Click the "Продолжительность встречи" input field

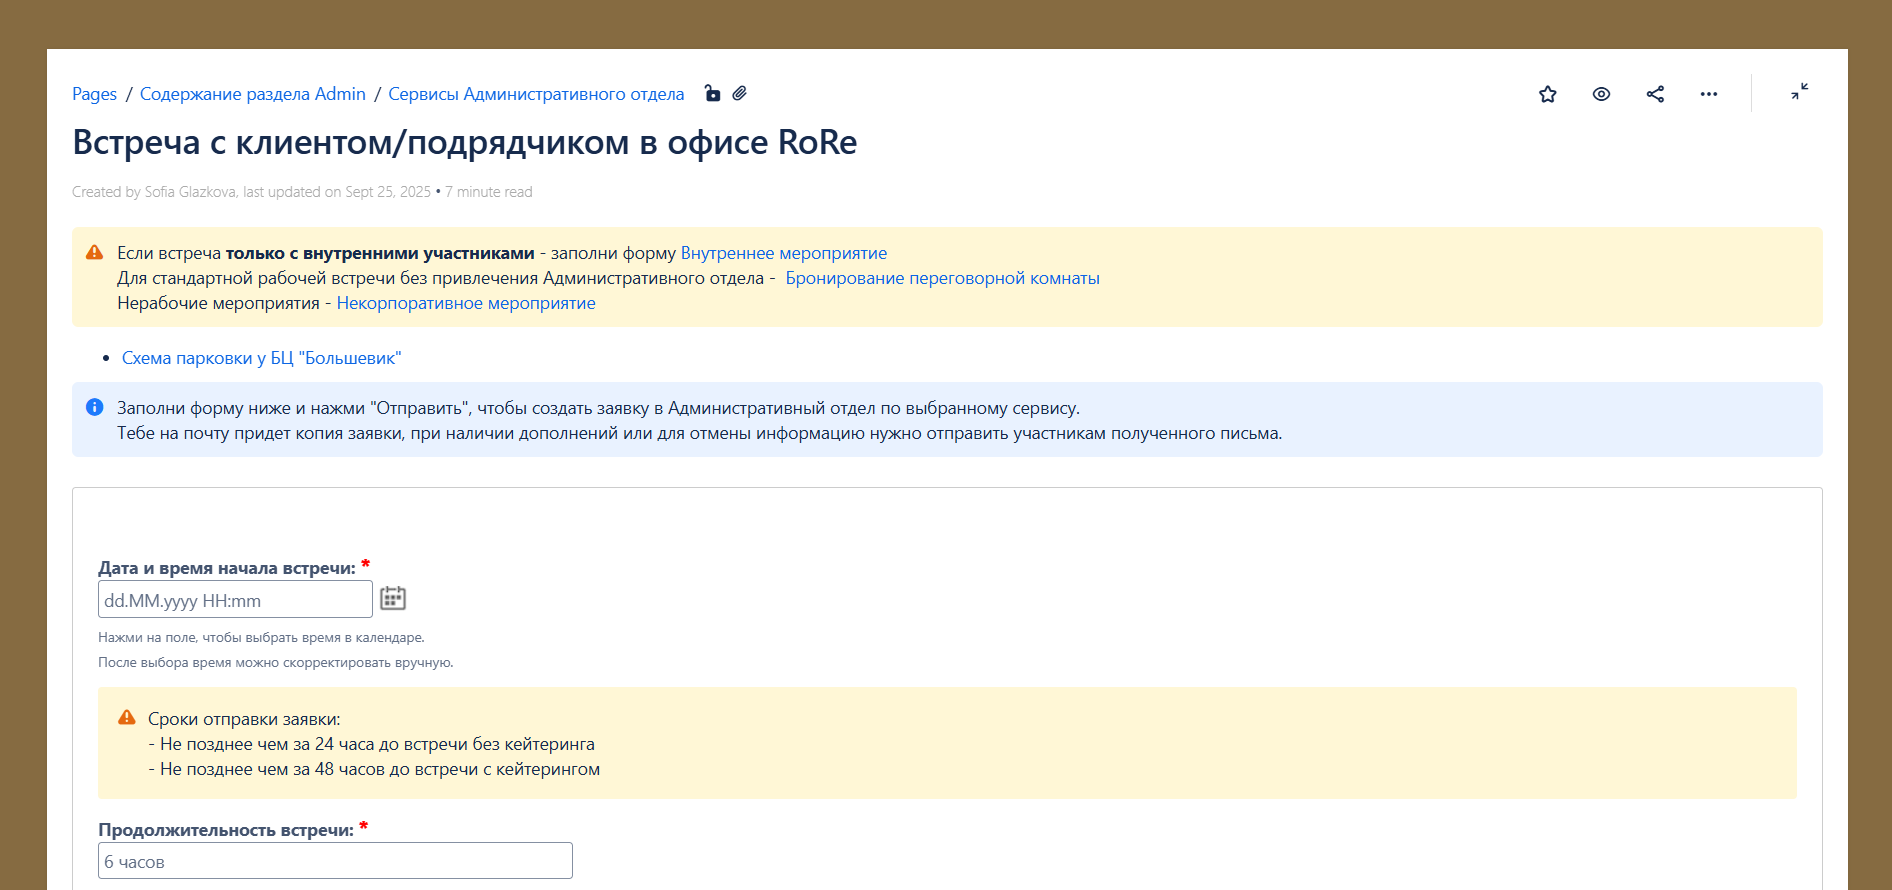pos(335,861)
